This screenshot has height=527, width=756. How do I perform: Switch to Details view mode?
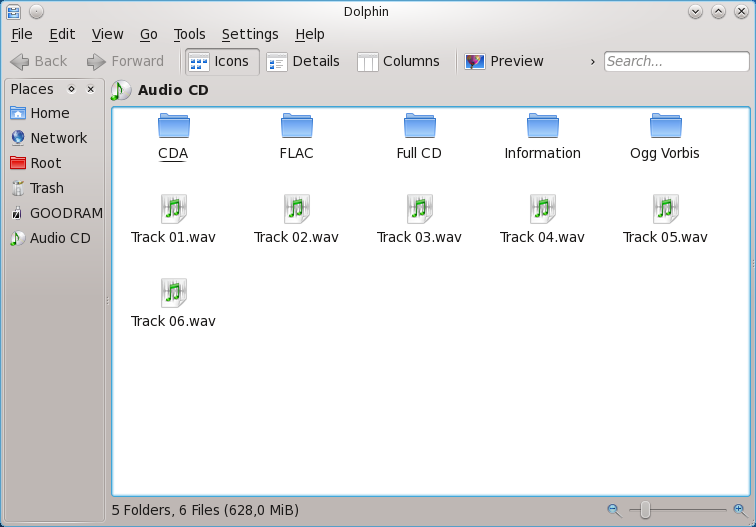pyautogui.click(x=303, y=62)
